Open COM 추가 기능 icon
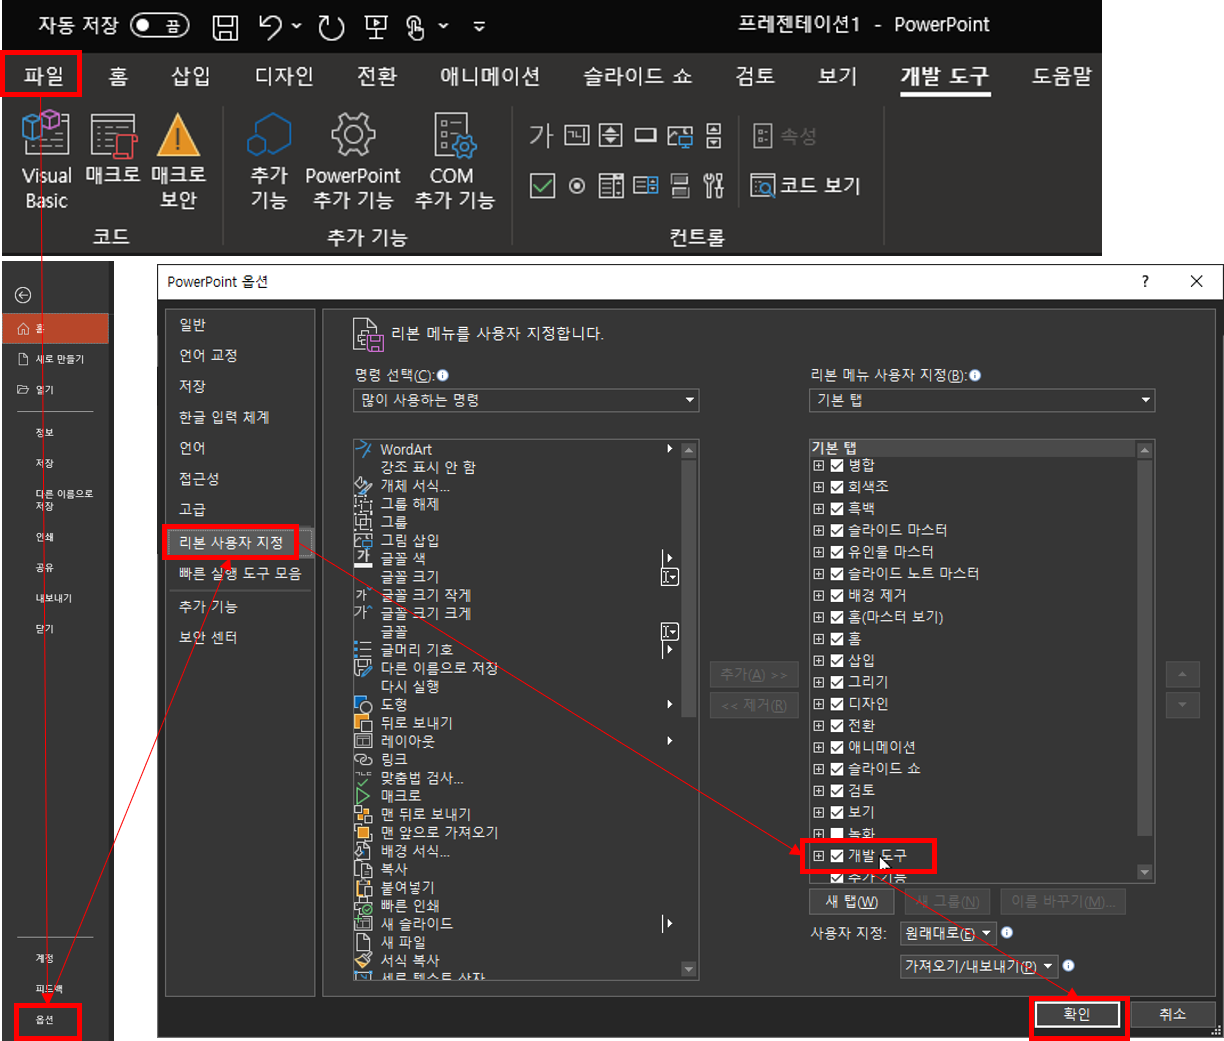Viewport: 1224px width, 1041px height. pos(454,136)
